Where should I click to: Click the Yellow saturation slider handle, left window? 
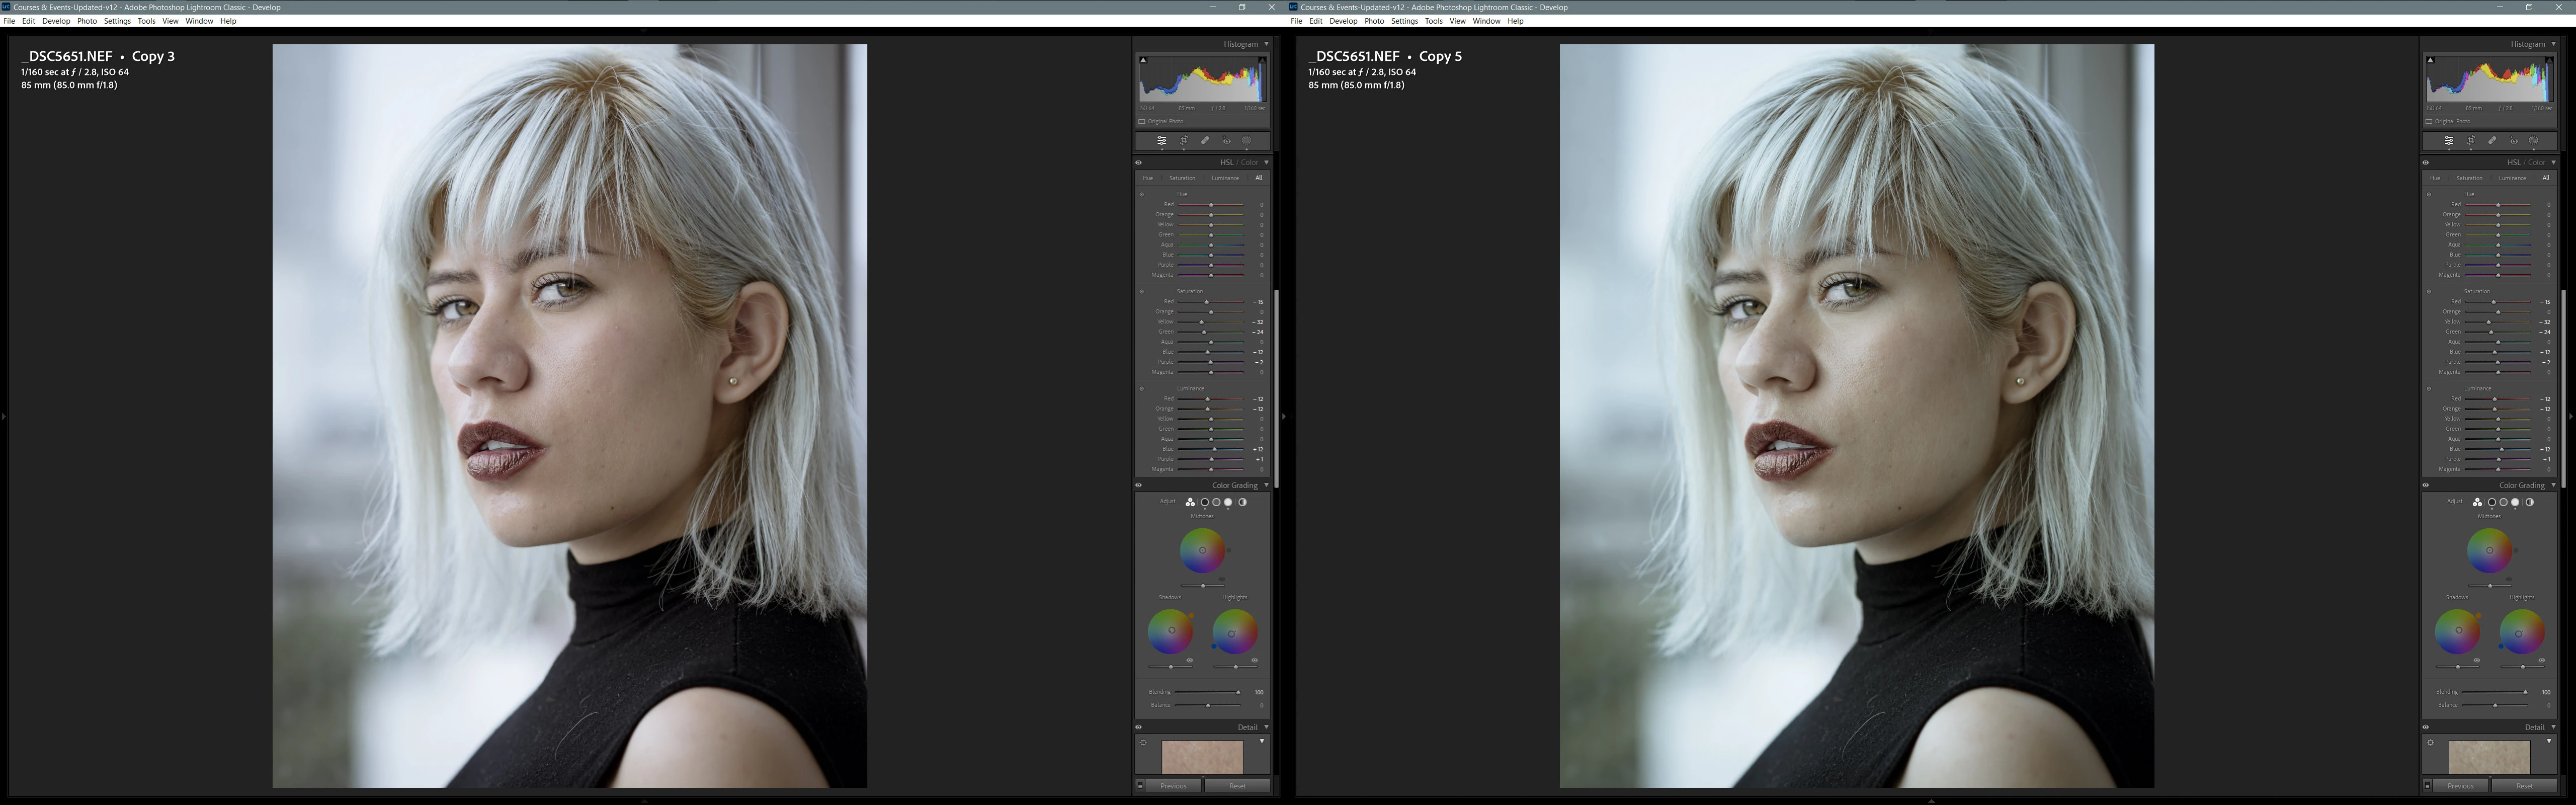pyautogui.click(x=1201, y=322)
